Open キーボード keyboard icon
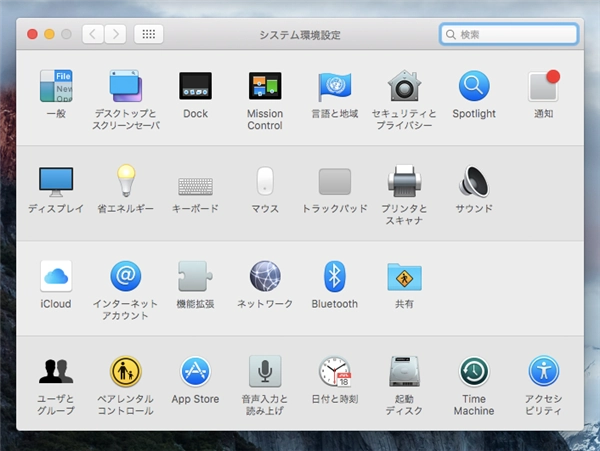Screen dimensions: 600x451 [196, 186]
